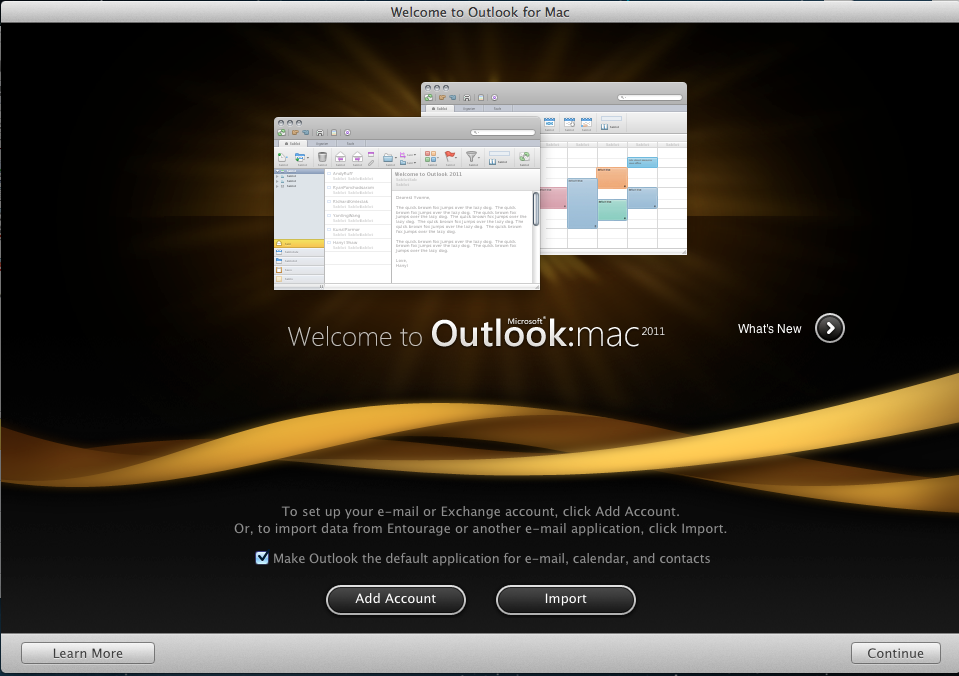This screenshot has width=959, height=676.
Task: Click the green calendar event block
Action: click(x=611, y=210)
